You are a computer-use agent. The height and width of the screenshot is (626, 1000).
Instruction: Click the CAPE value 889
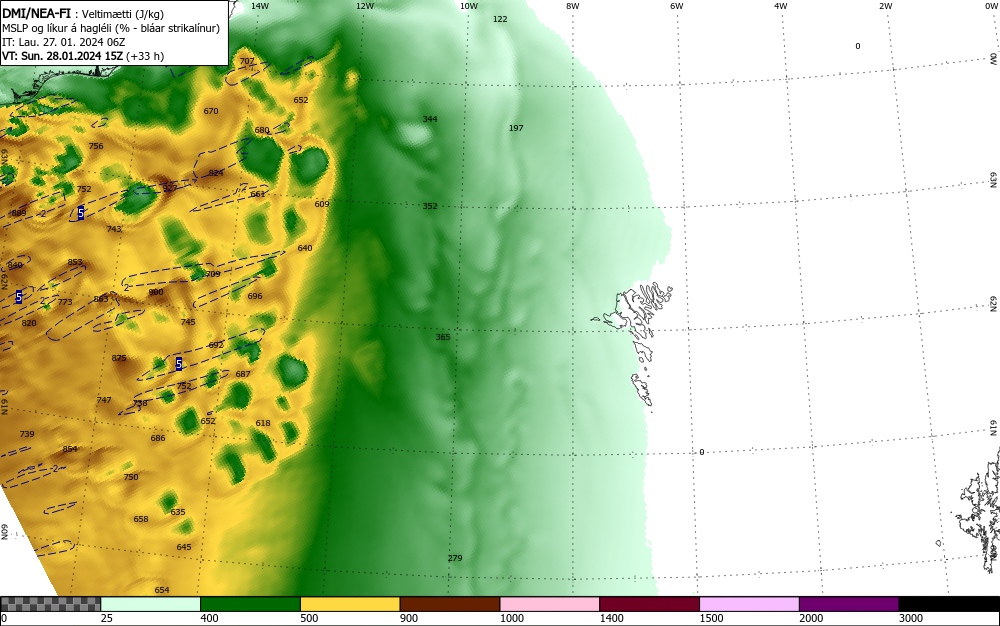19,213
